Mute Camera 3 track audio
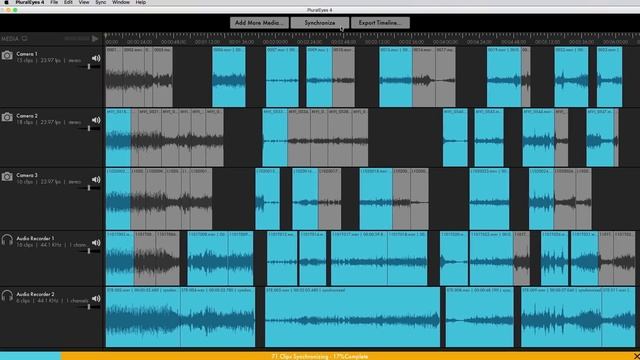640x360 pixels. [x=96, y=180]
